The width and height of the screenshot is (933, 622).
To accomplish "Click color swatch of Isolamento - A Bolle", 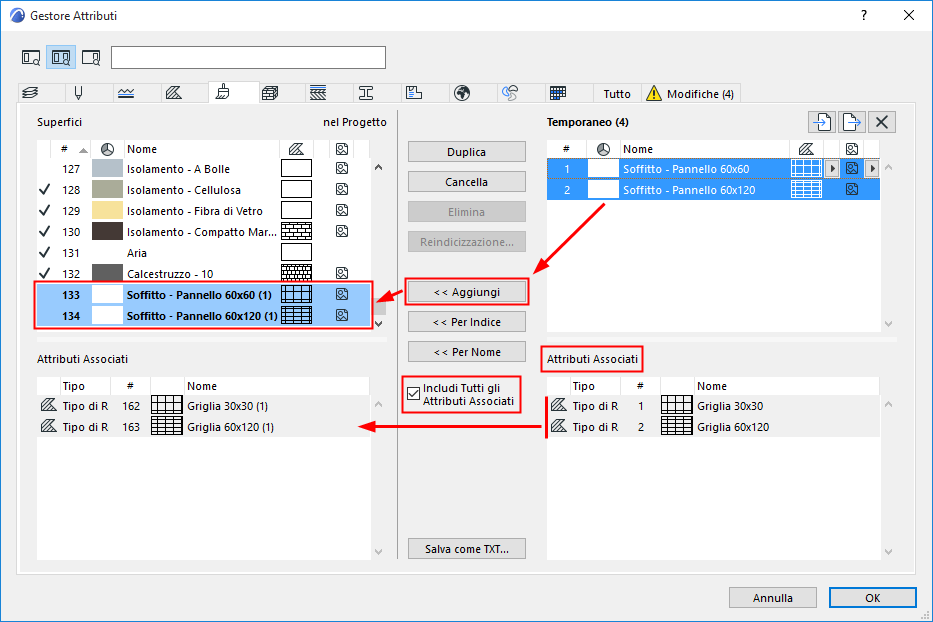I will click(107, 169).
